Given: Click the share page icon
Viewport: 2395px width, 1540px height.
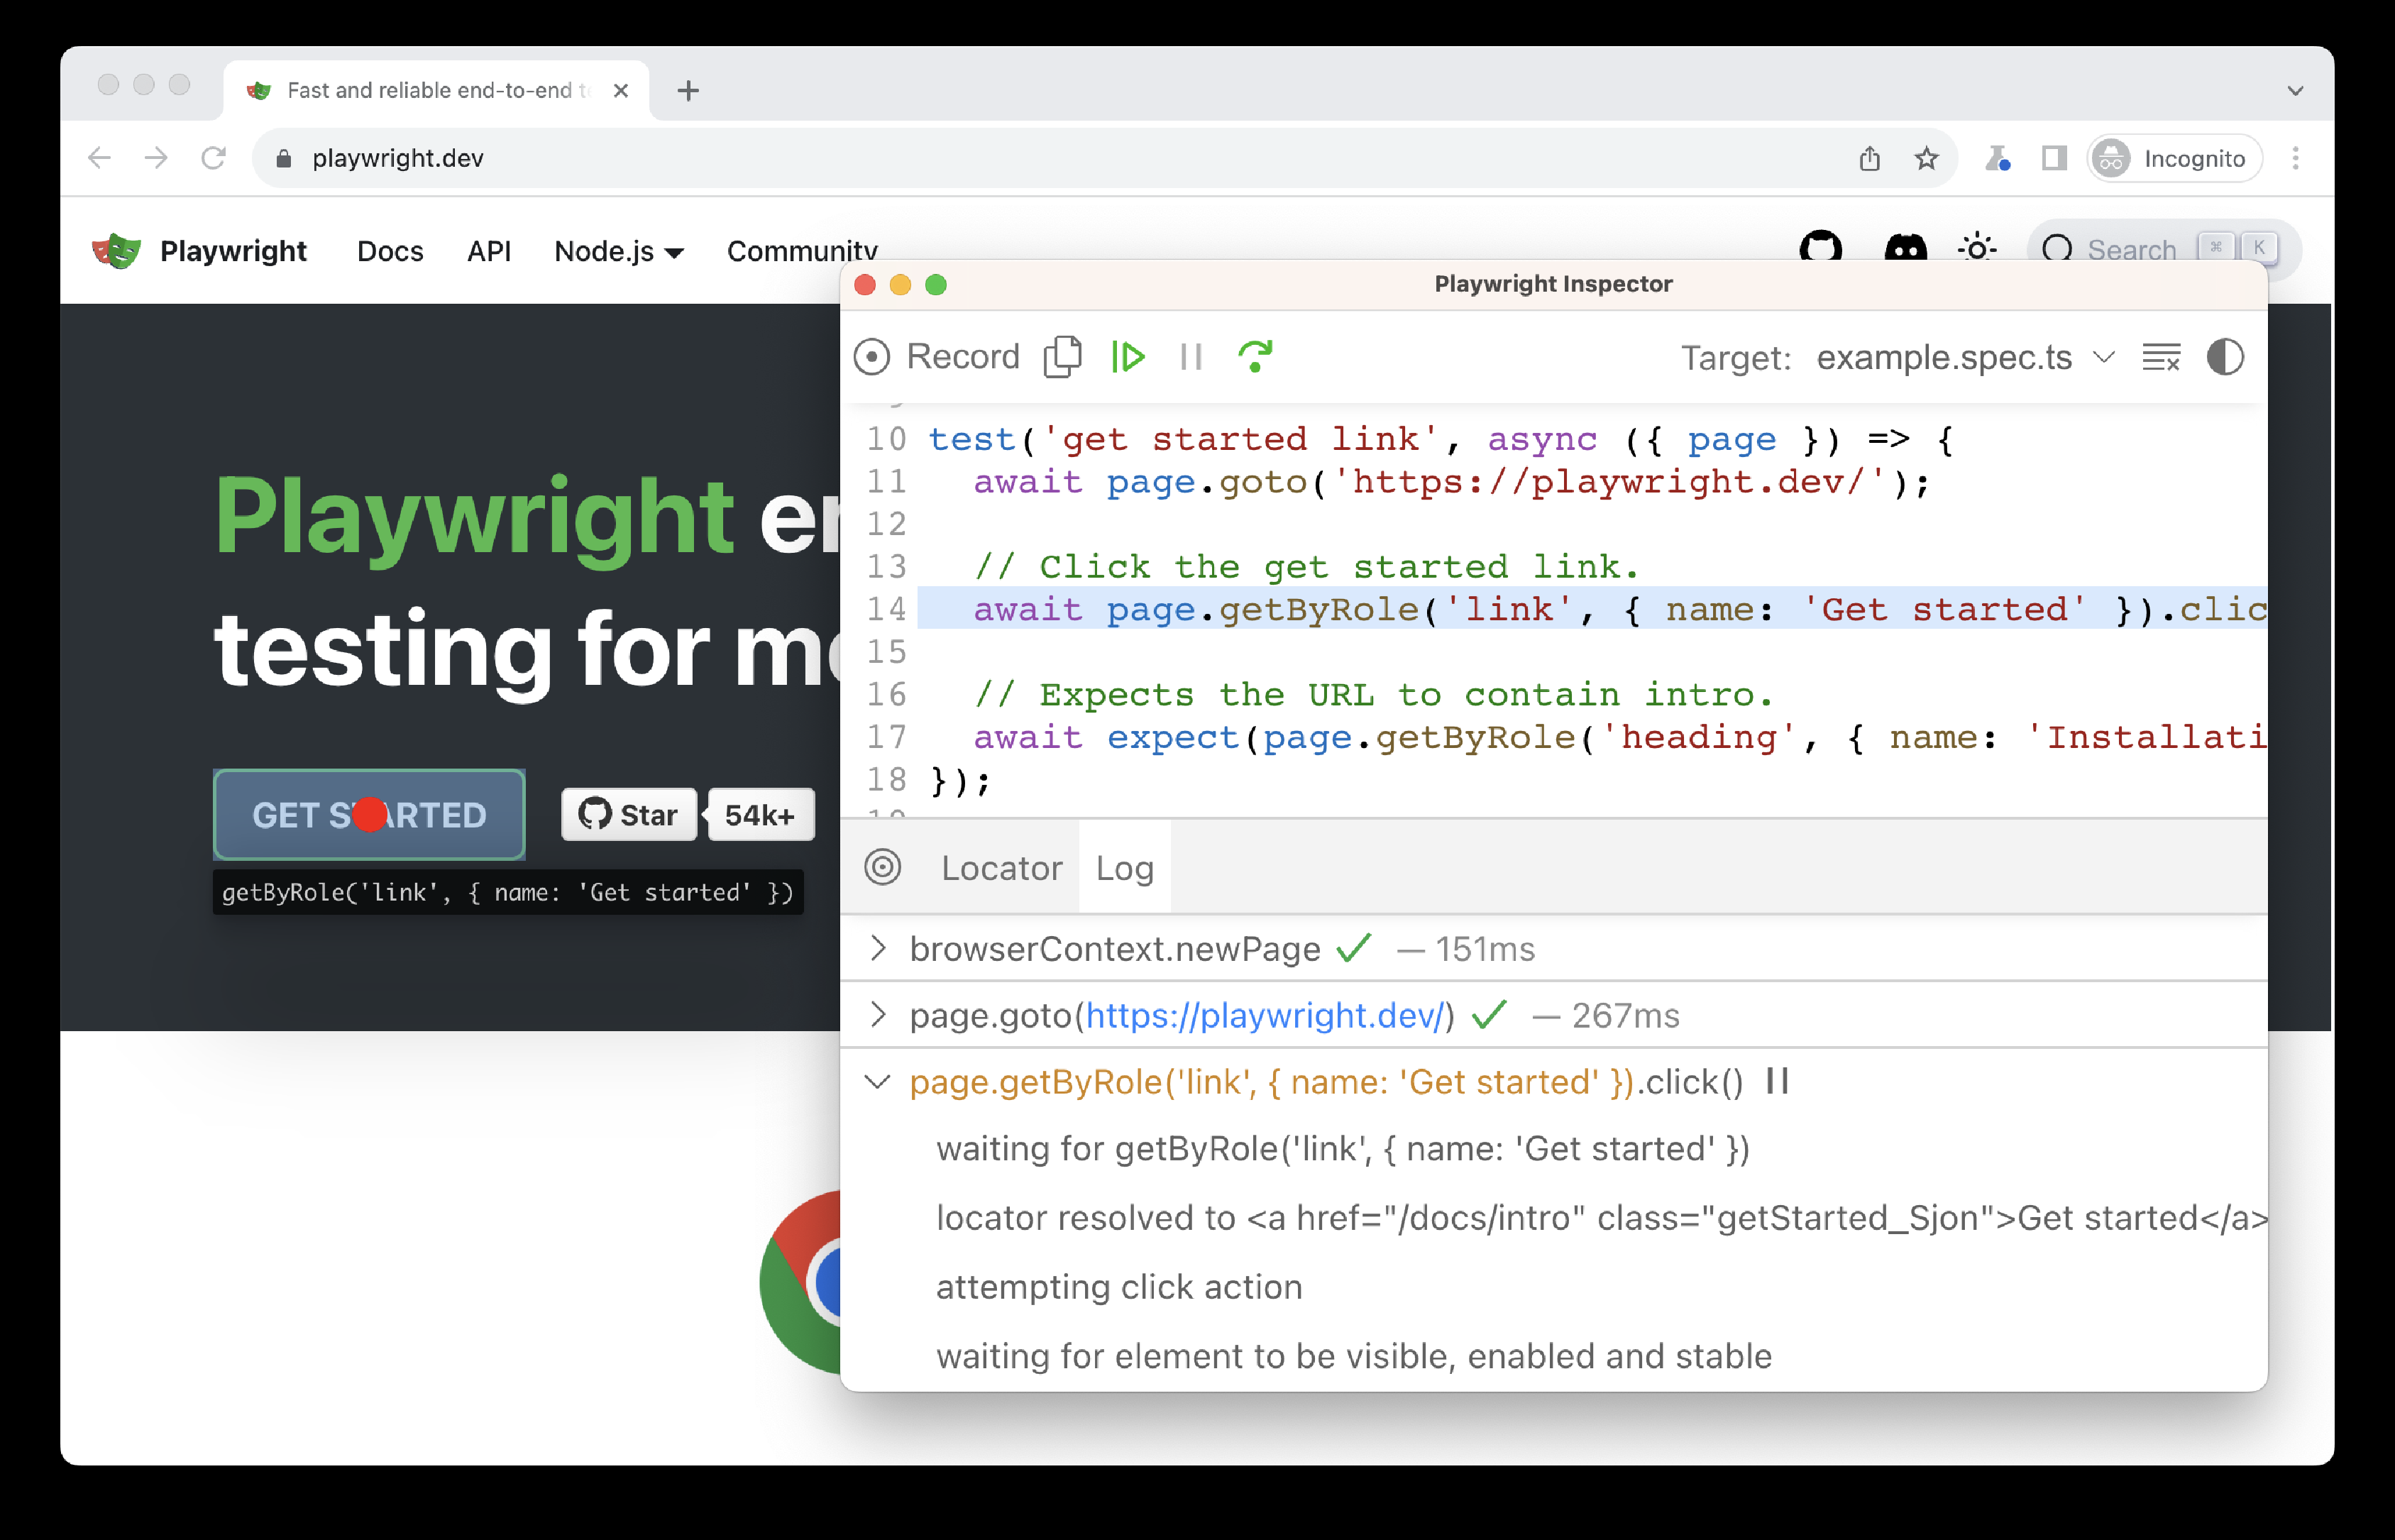Looking at the screenshot, I should [1869, 158].
